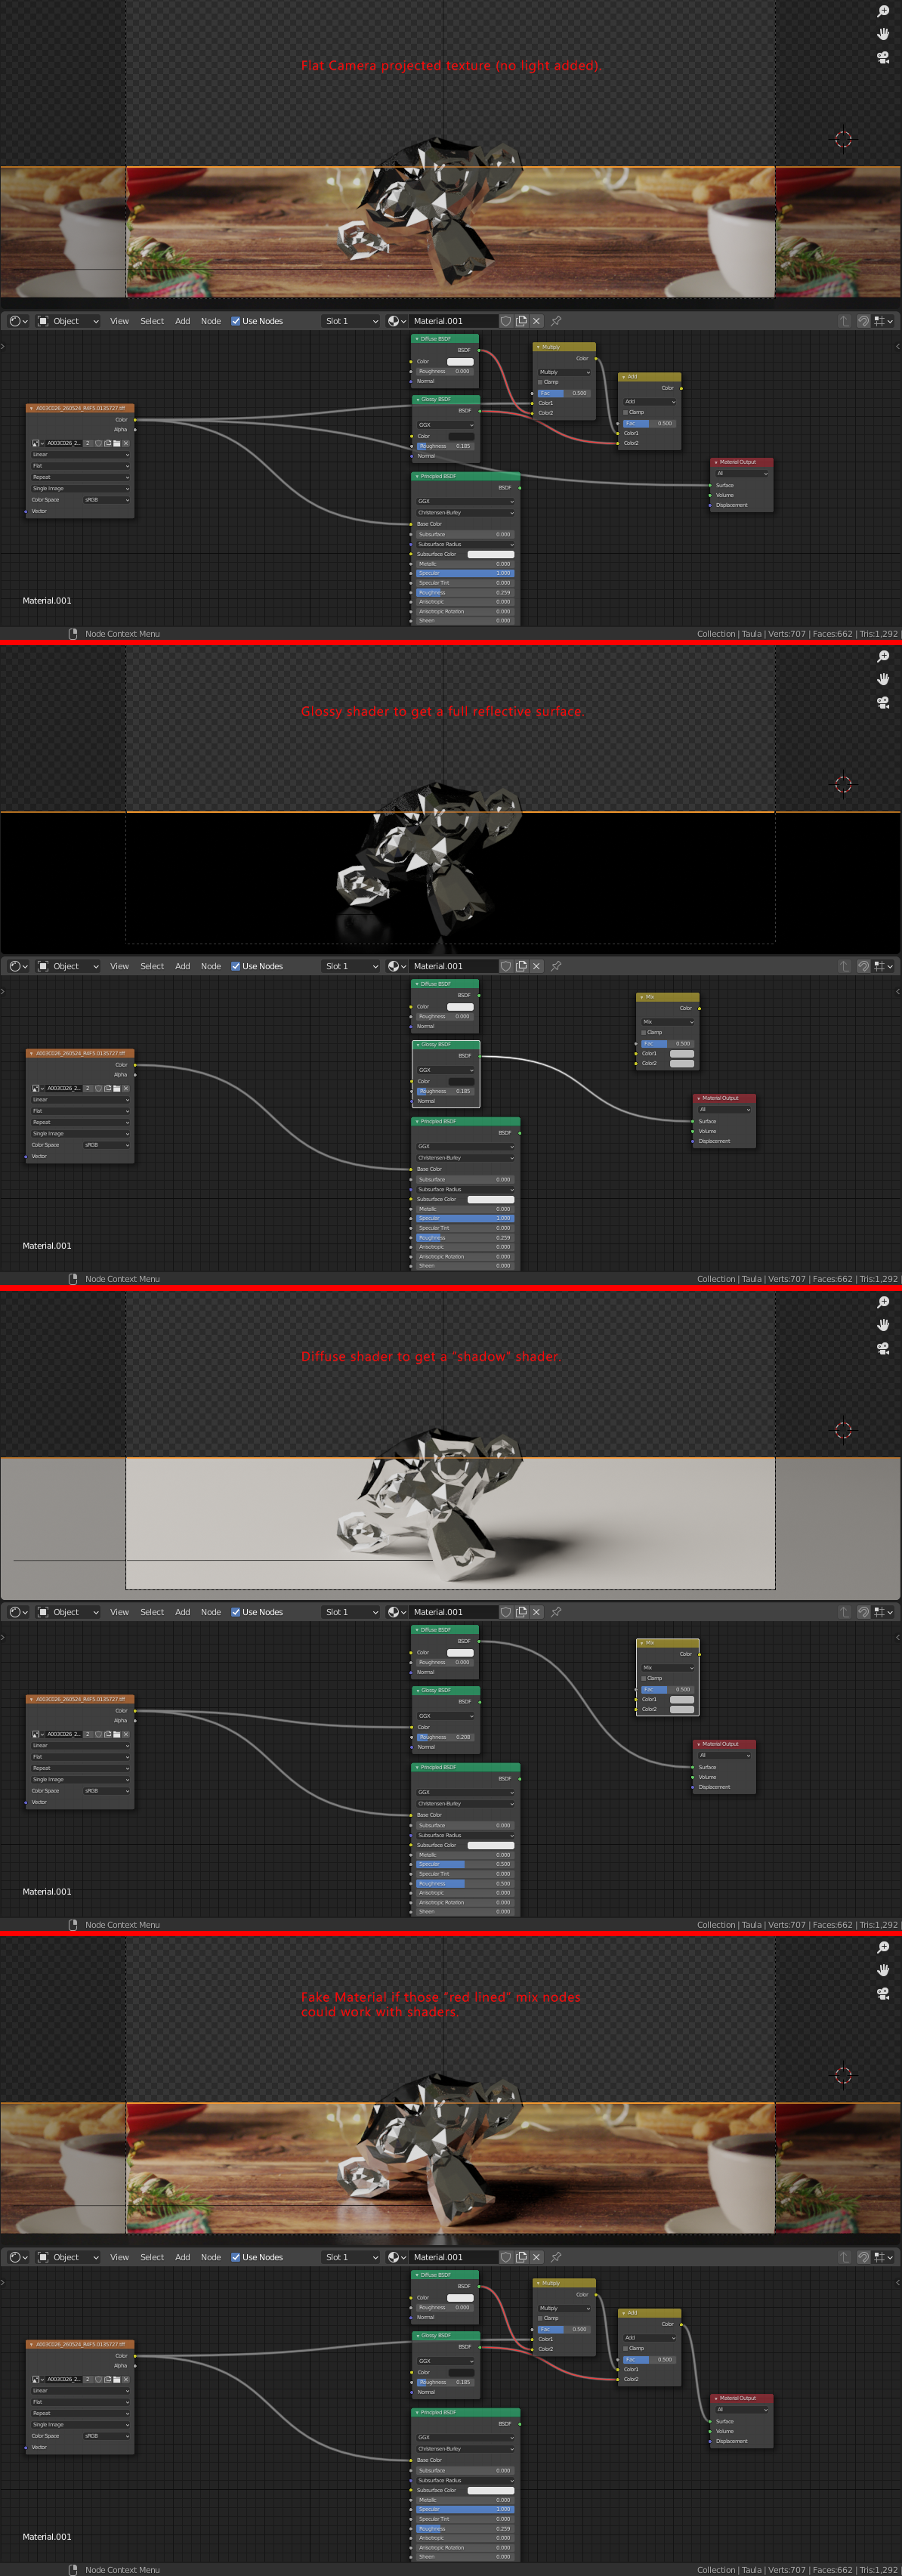Click the Material Output node header in 'Fake Material' editor
Screen dimensions: 902x2576
(x=742, y=2398)
